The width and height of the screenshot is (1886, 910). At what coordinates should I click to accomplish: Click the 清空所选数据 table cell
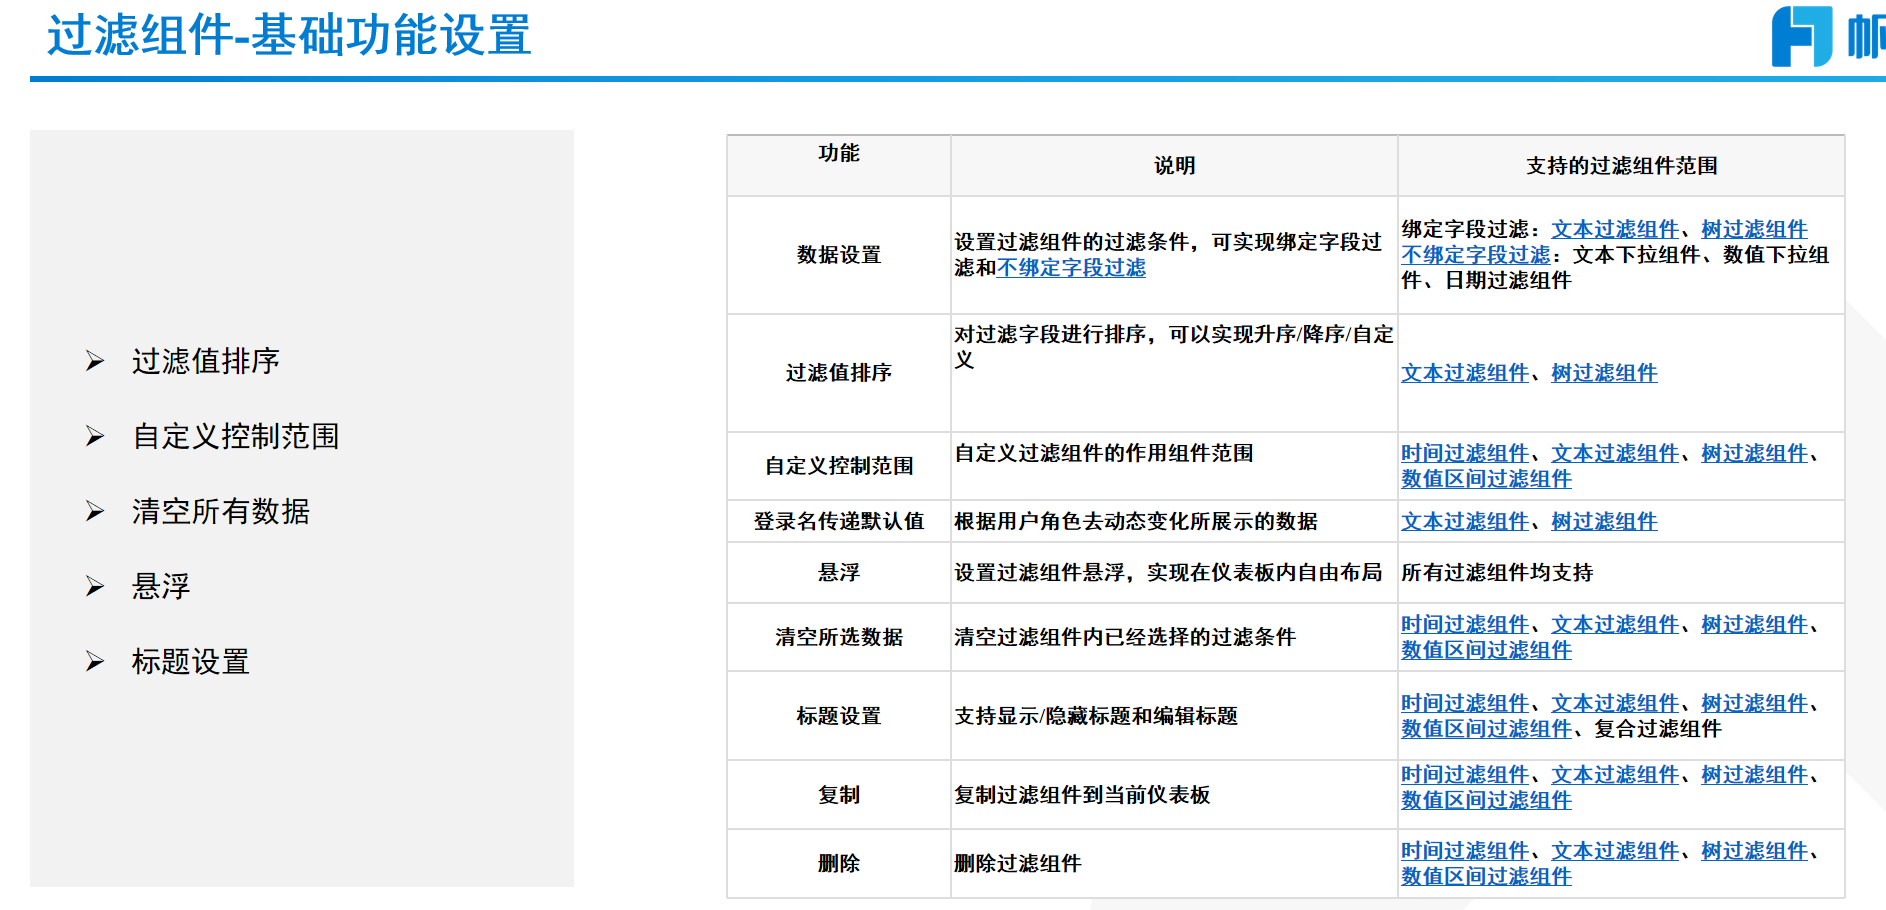pos(839,637)
